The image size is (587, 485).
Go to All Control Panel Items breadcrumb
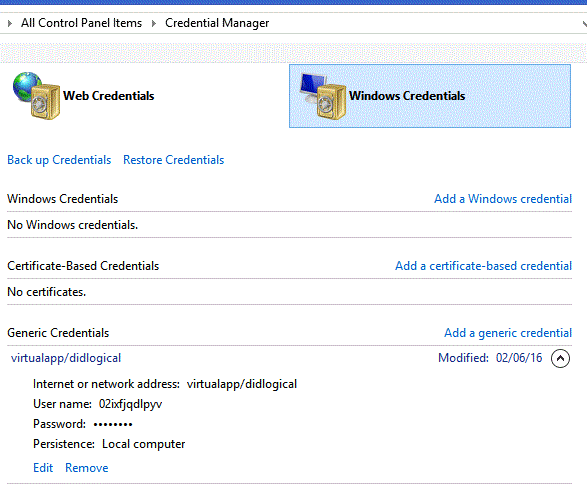(x=81, y=23)
